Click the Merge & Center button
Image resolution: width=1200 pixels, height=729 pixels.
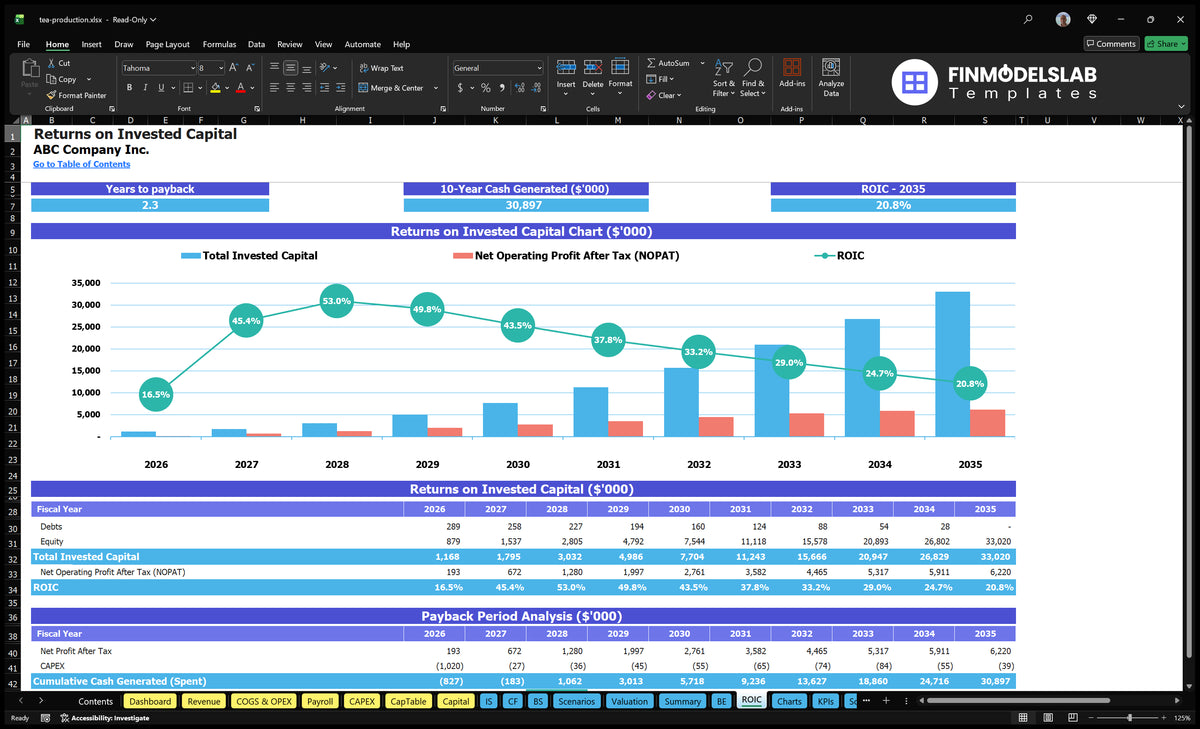point(390,88)
